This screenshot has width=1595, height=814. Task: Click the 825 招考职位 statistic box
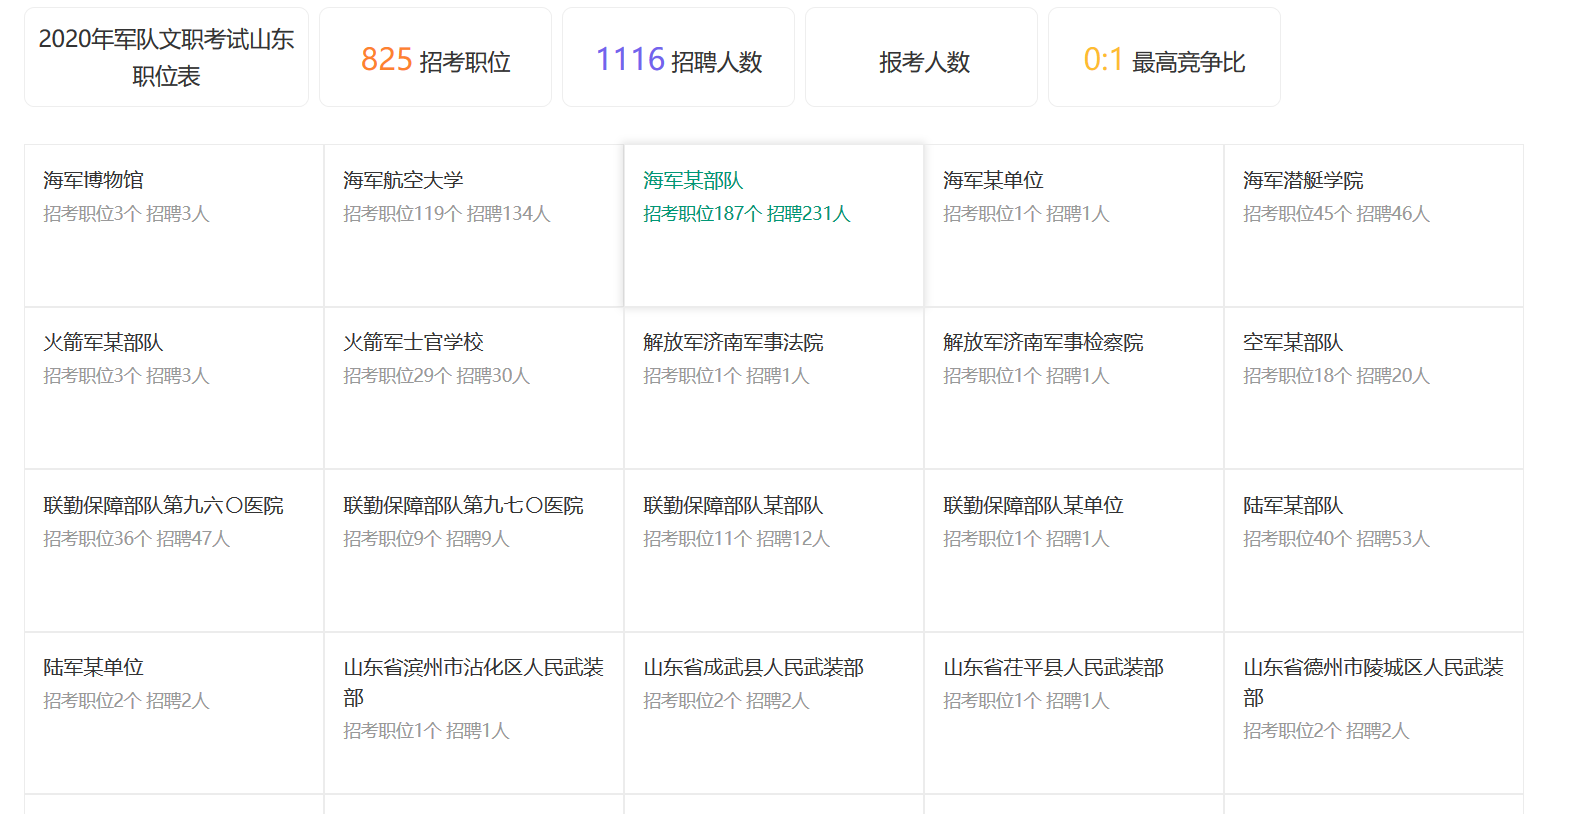pos(435,58)
